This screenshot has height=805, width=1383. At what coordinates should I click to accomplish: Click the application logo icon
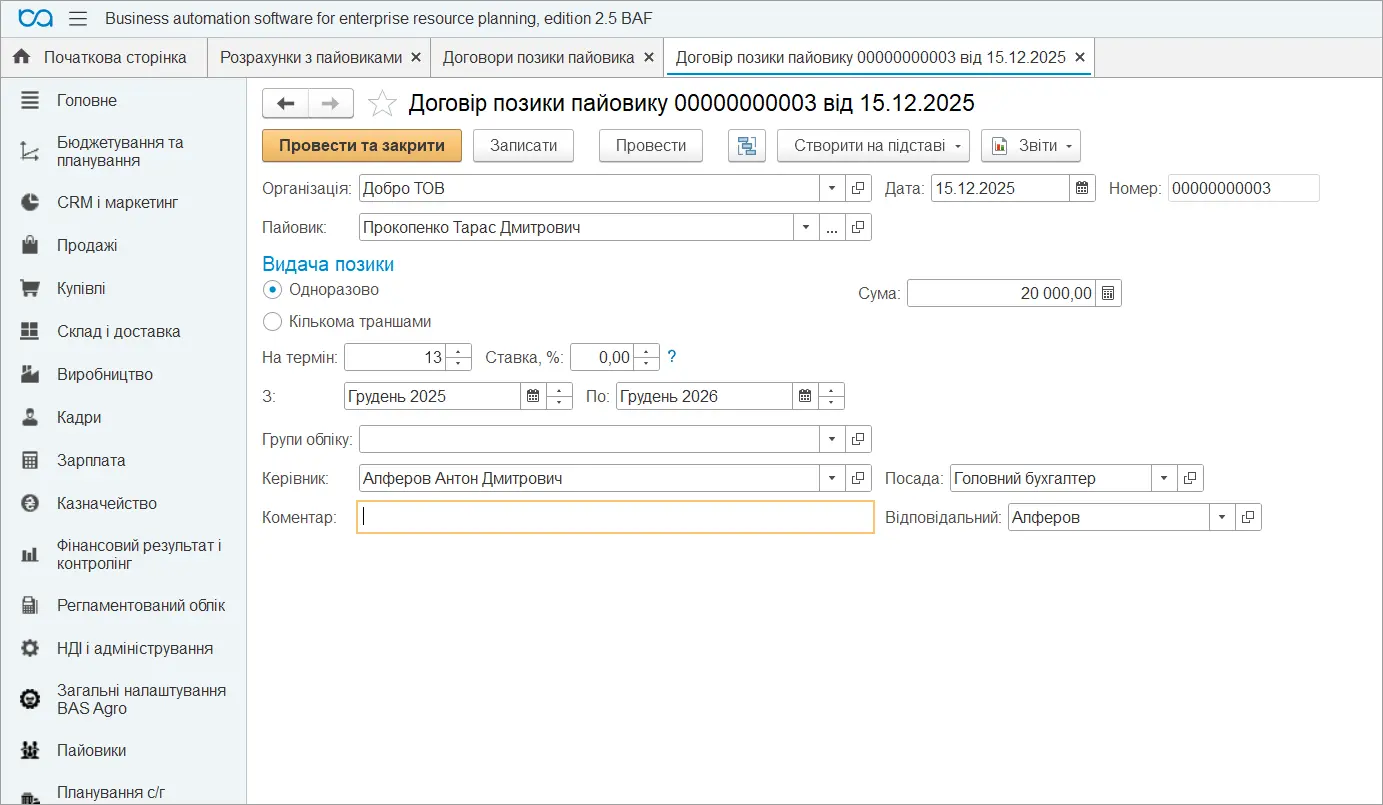(36, 19)
